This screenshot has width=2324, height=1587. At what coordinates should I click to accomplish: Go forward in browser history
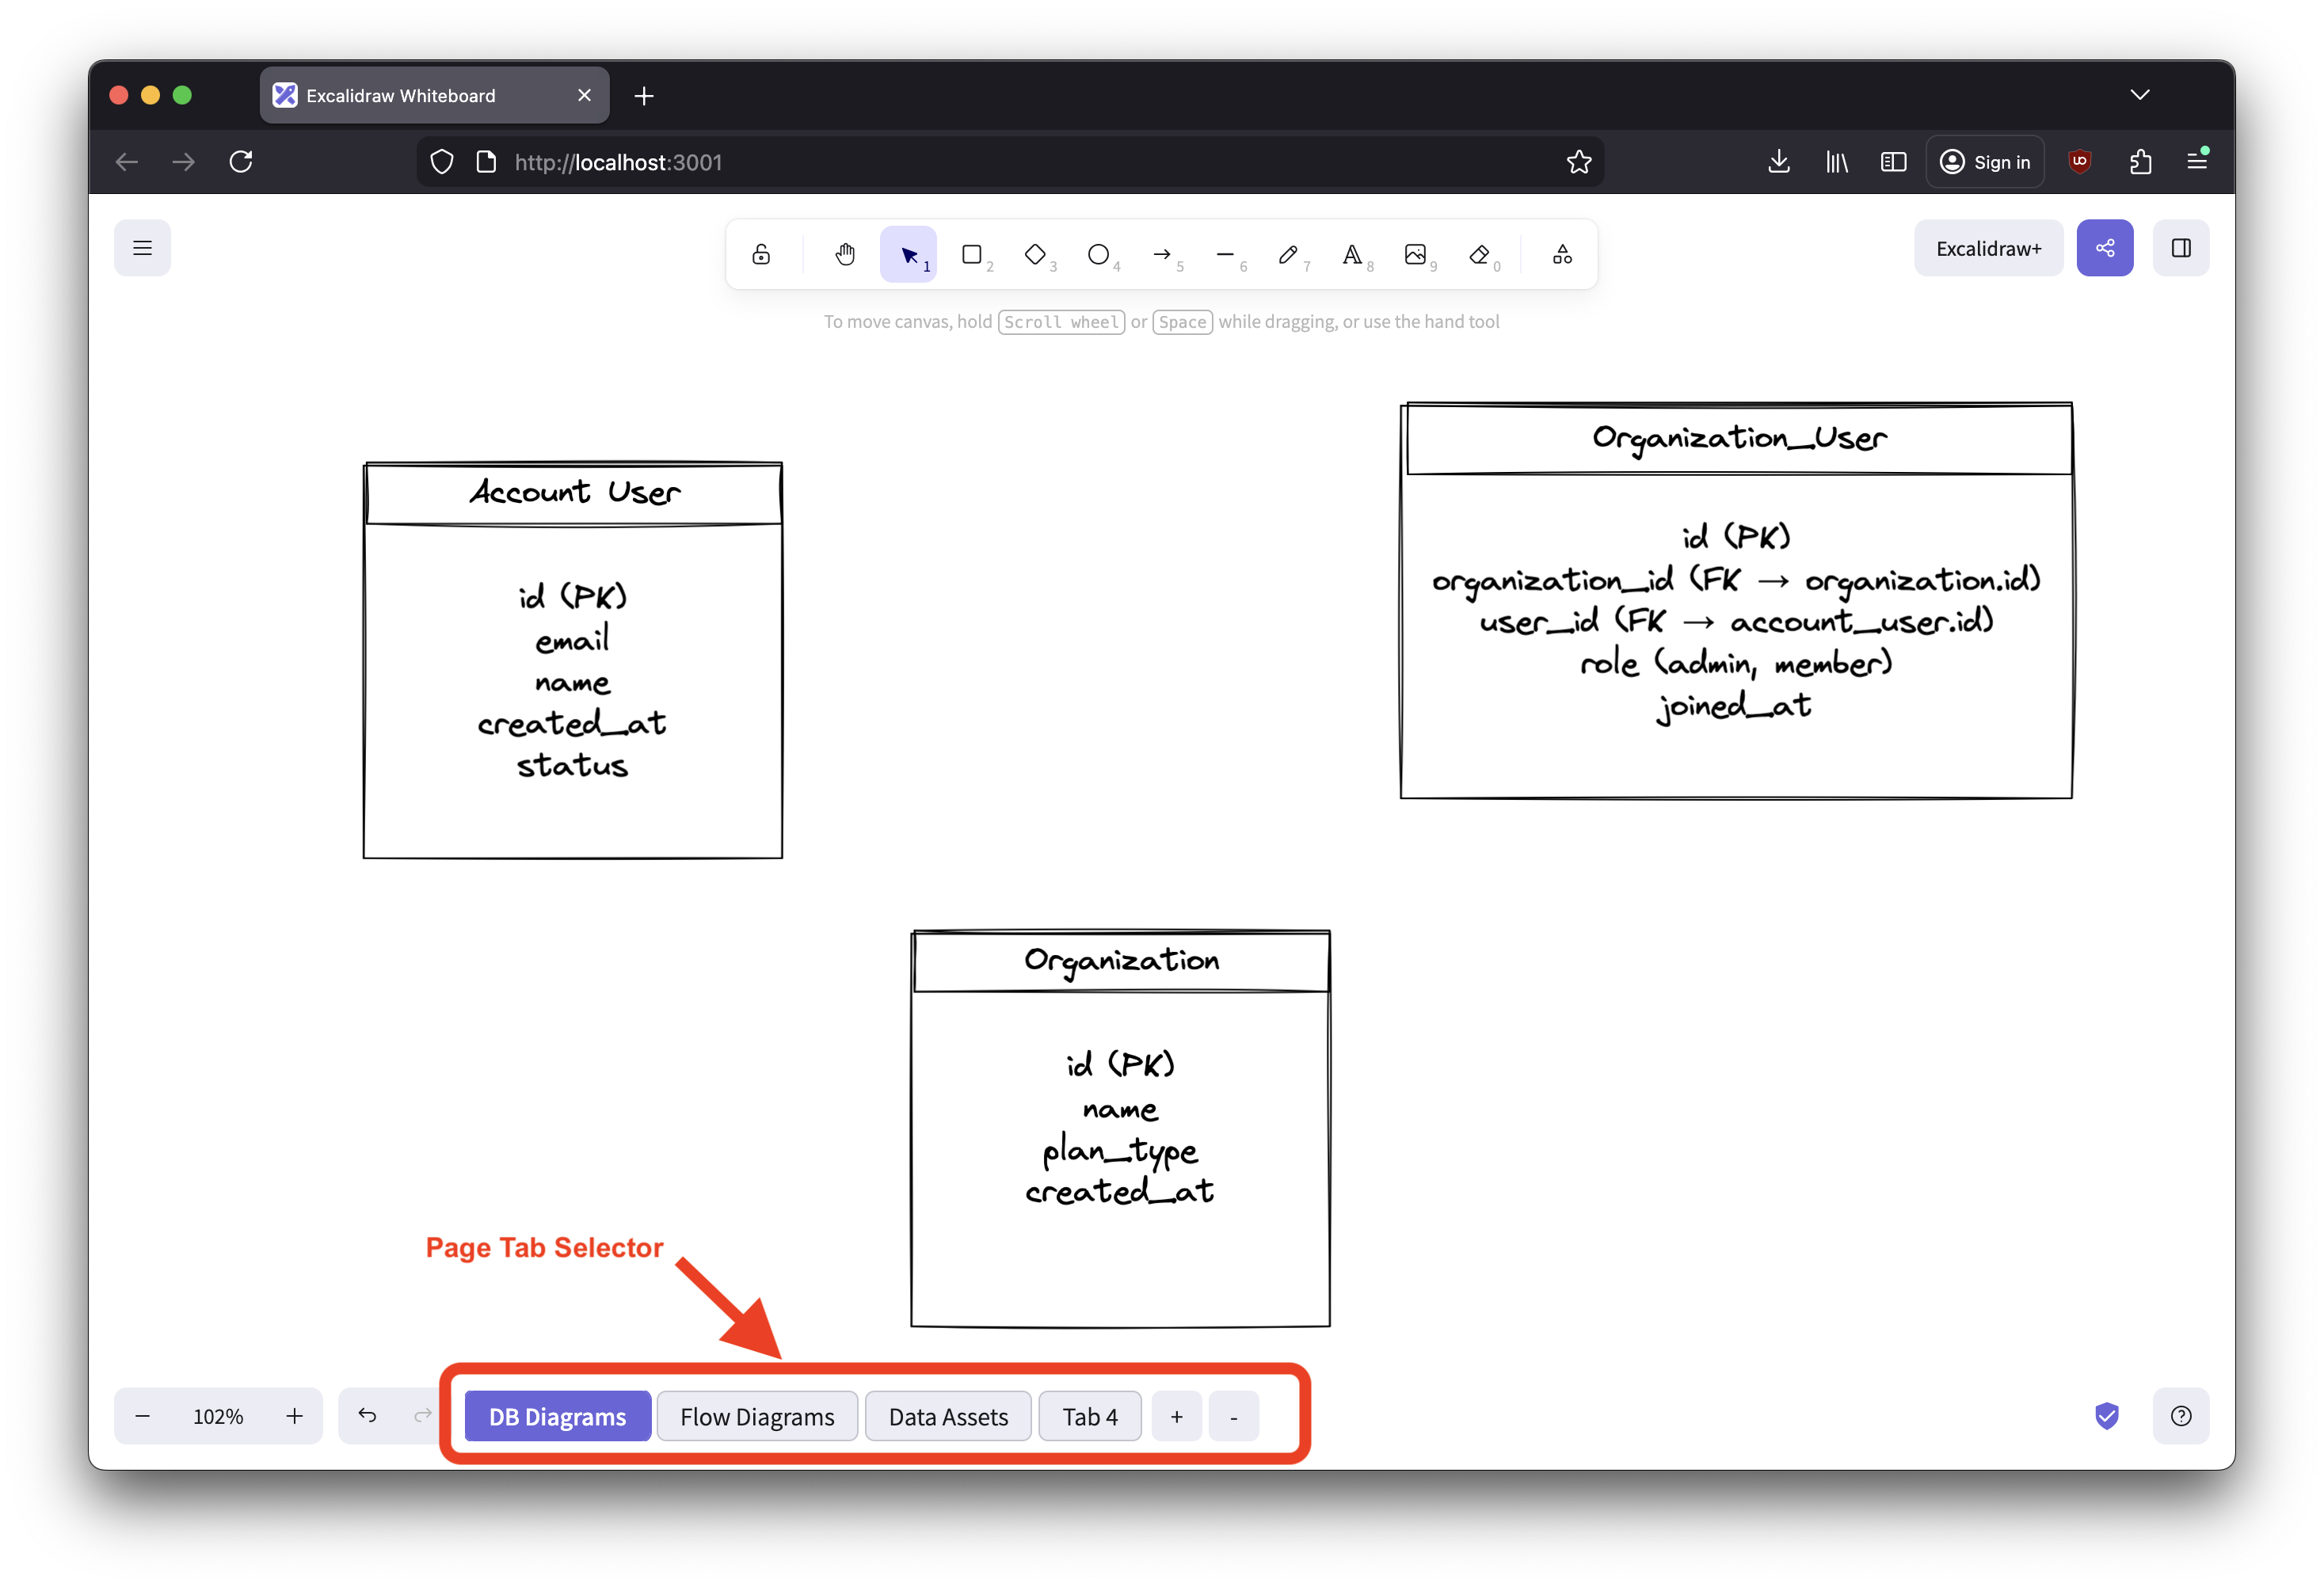click(184, 162)
